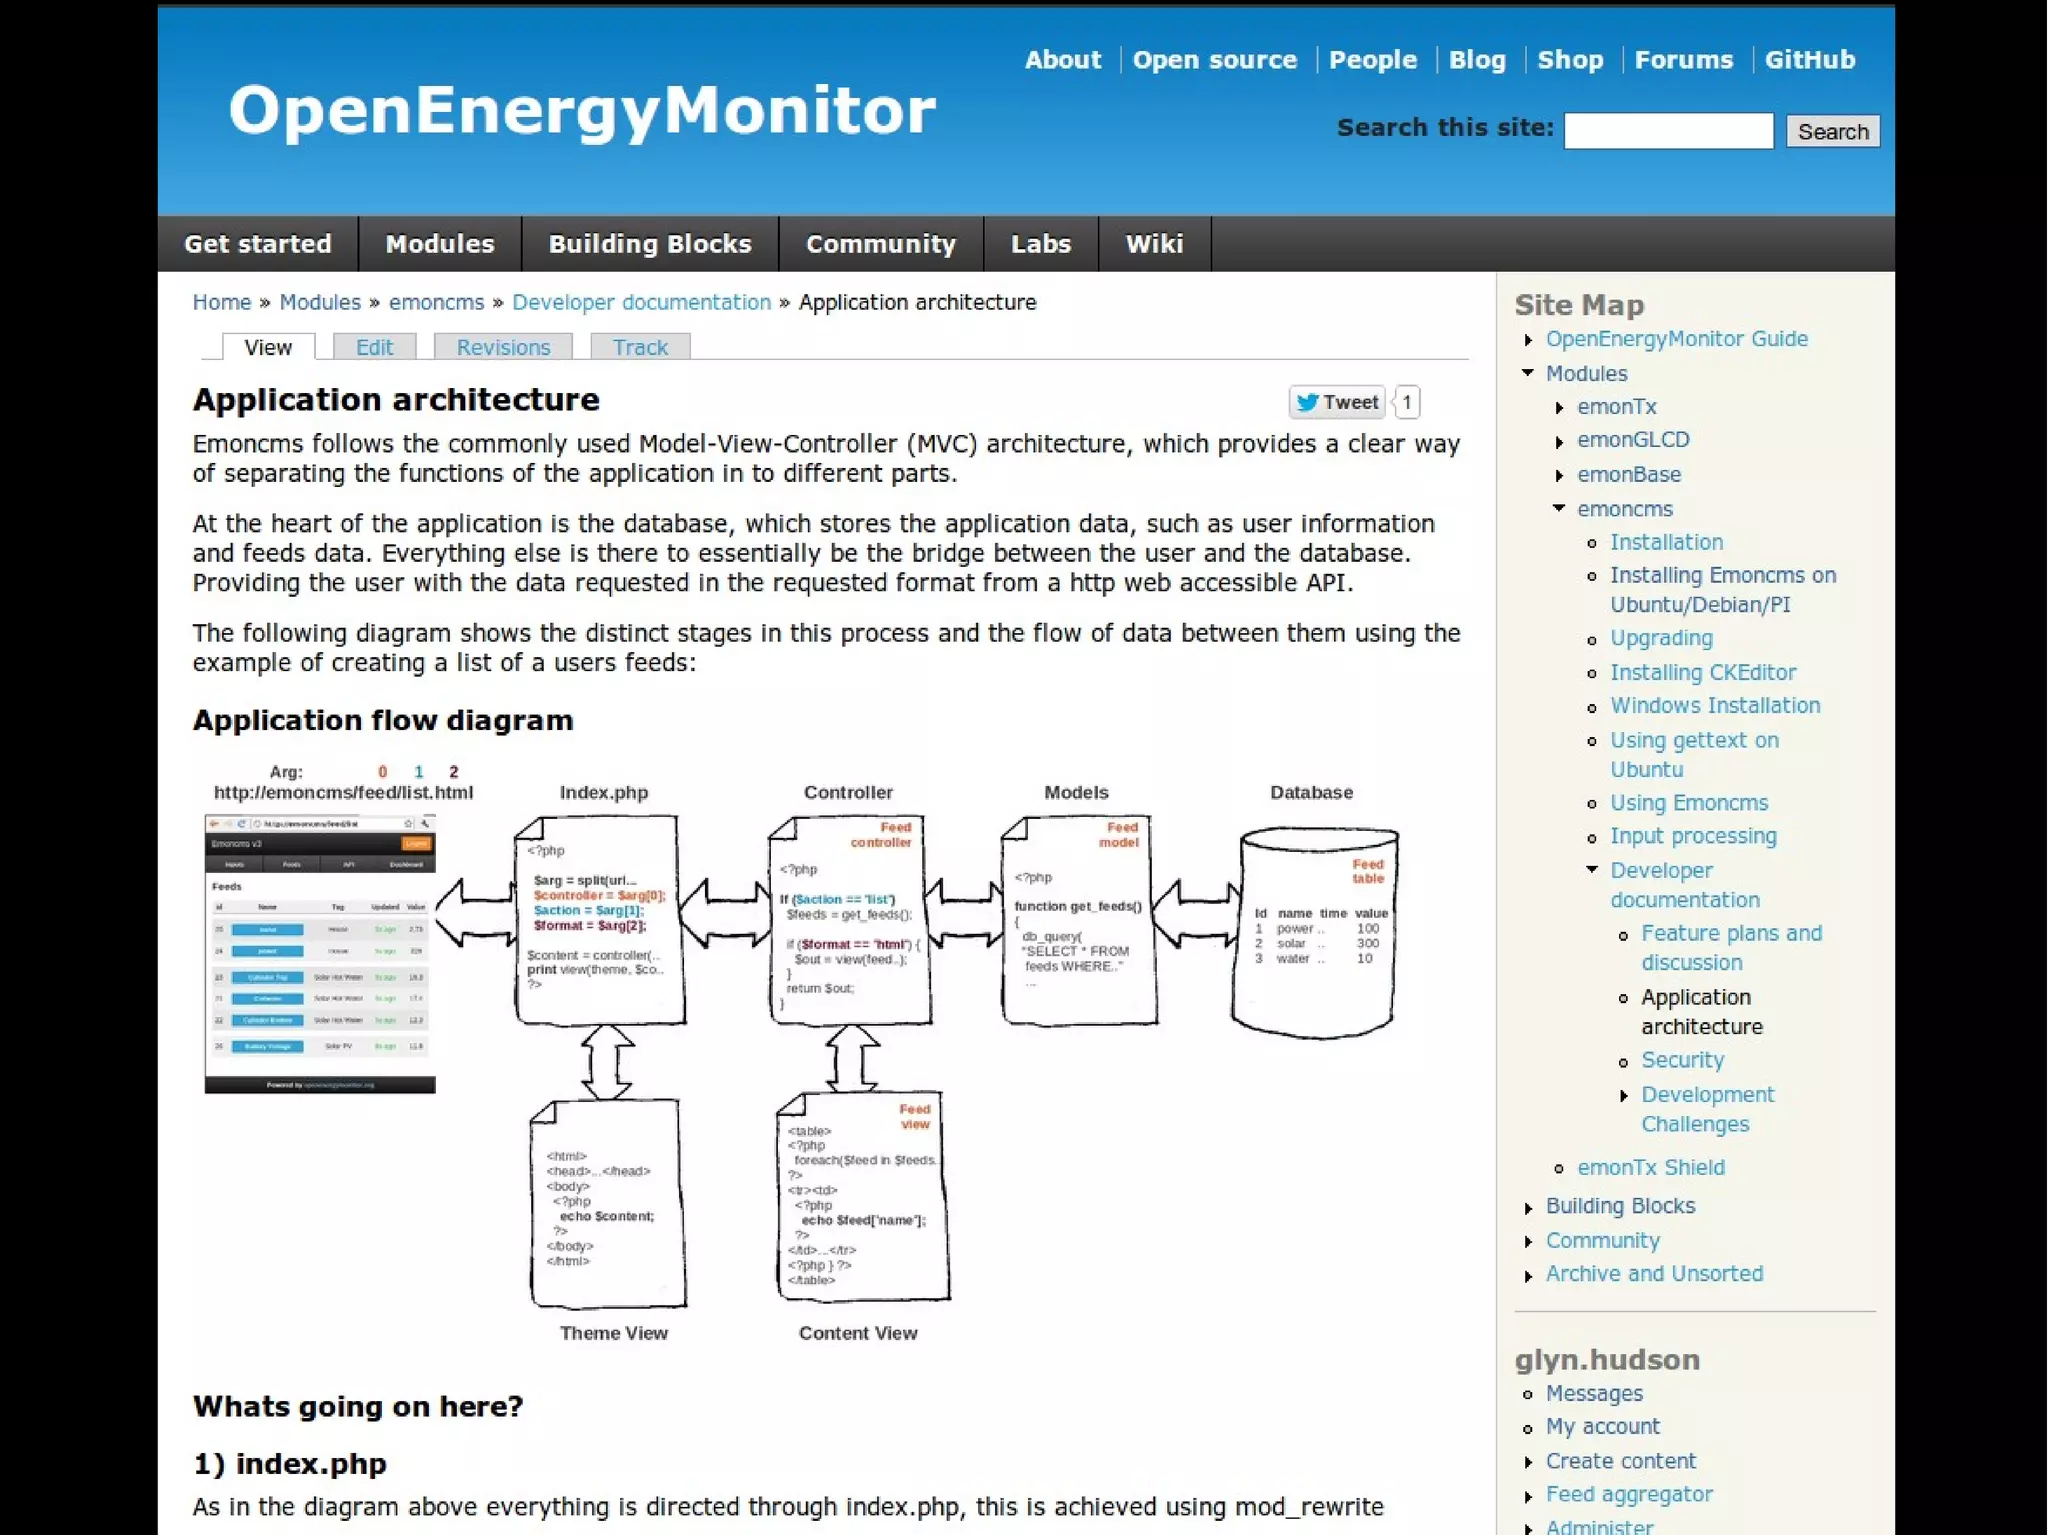Select the Track tab

640,347
